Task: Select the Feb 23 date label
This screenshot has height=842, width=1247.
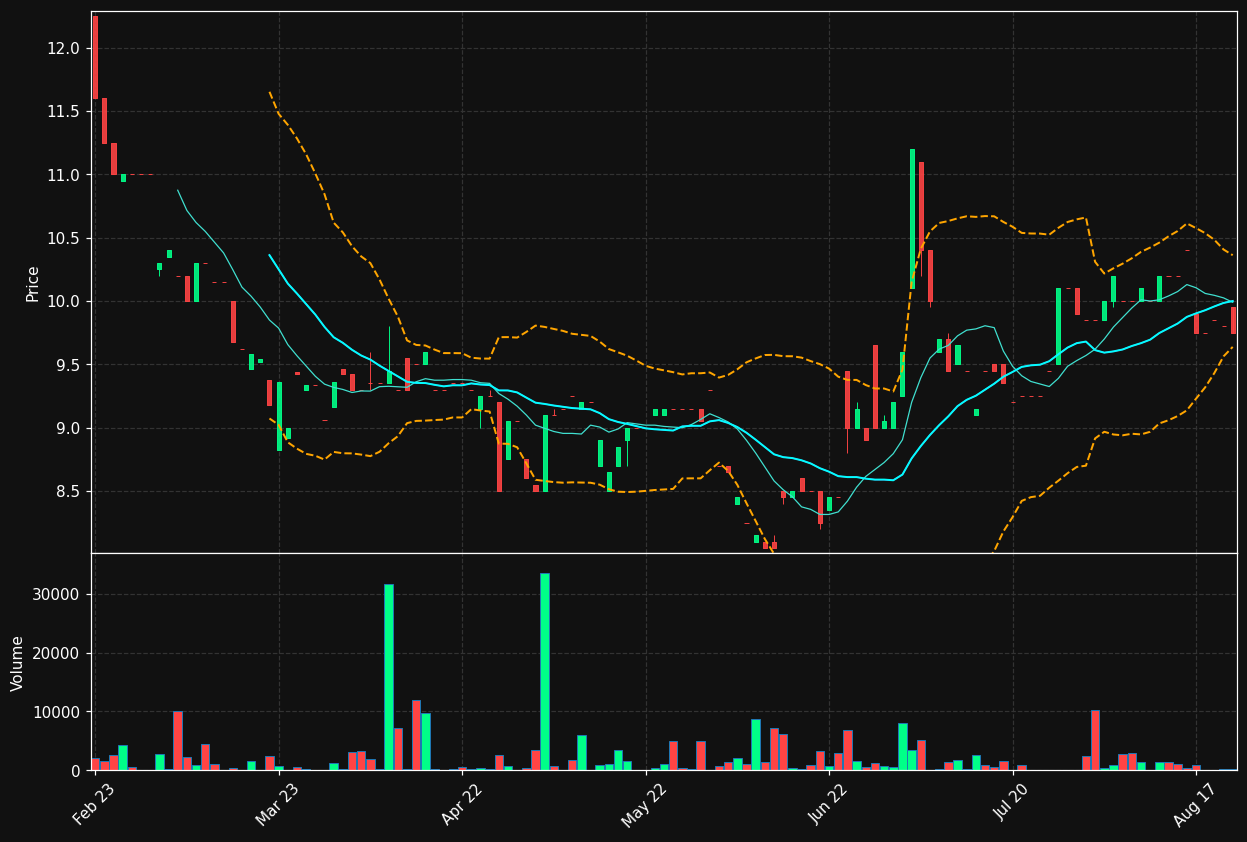Action: tap(93, 804)
